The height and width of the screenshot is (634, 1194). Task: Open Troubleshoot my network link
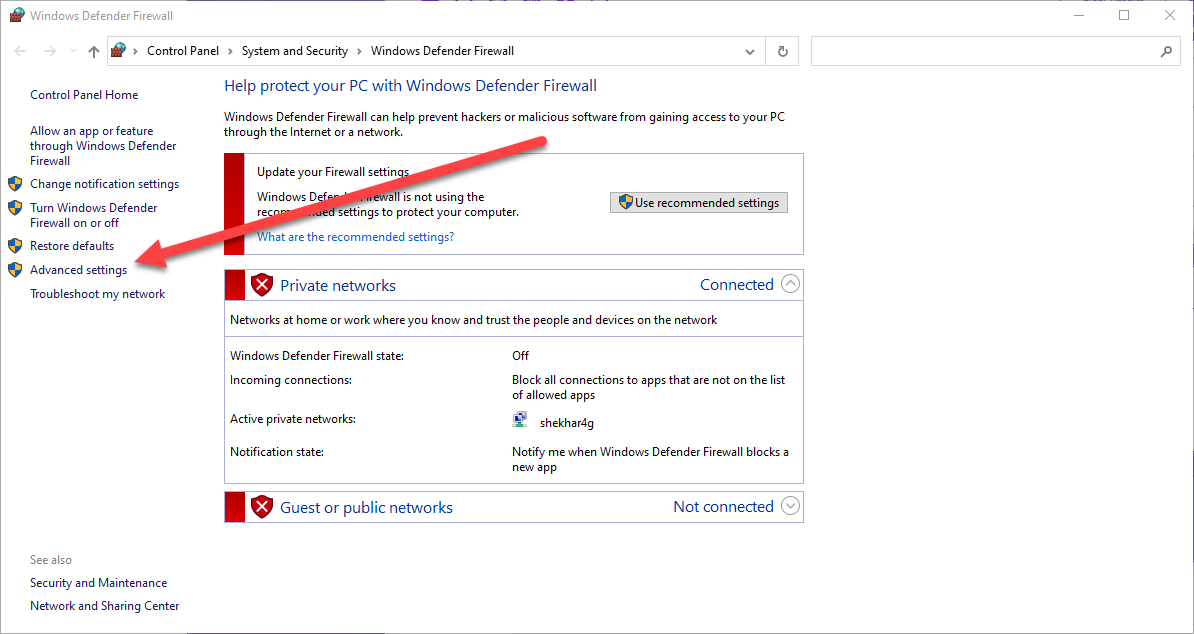[97, 294]
